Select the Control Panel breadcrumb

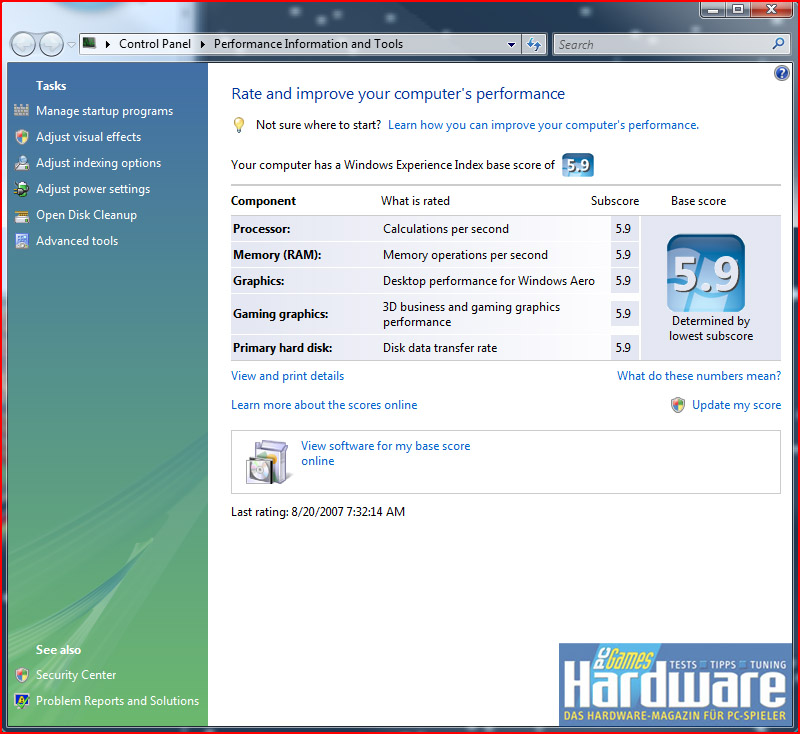click(155, 44)
